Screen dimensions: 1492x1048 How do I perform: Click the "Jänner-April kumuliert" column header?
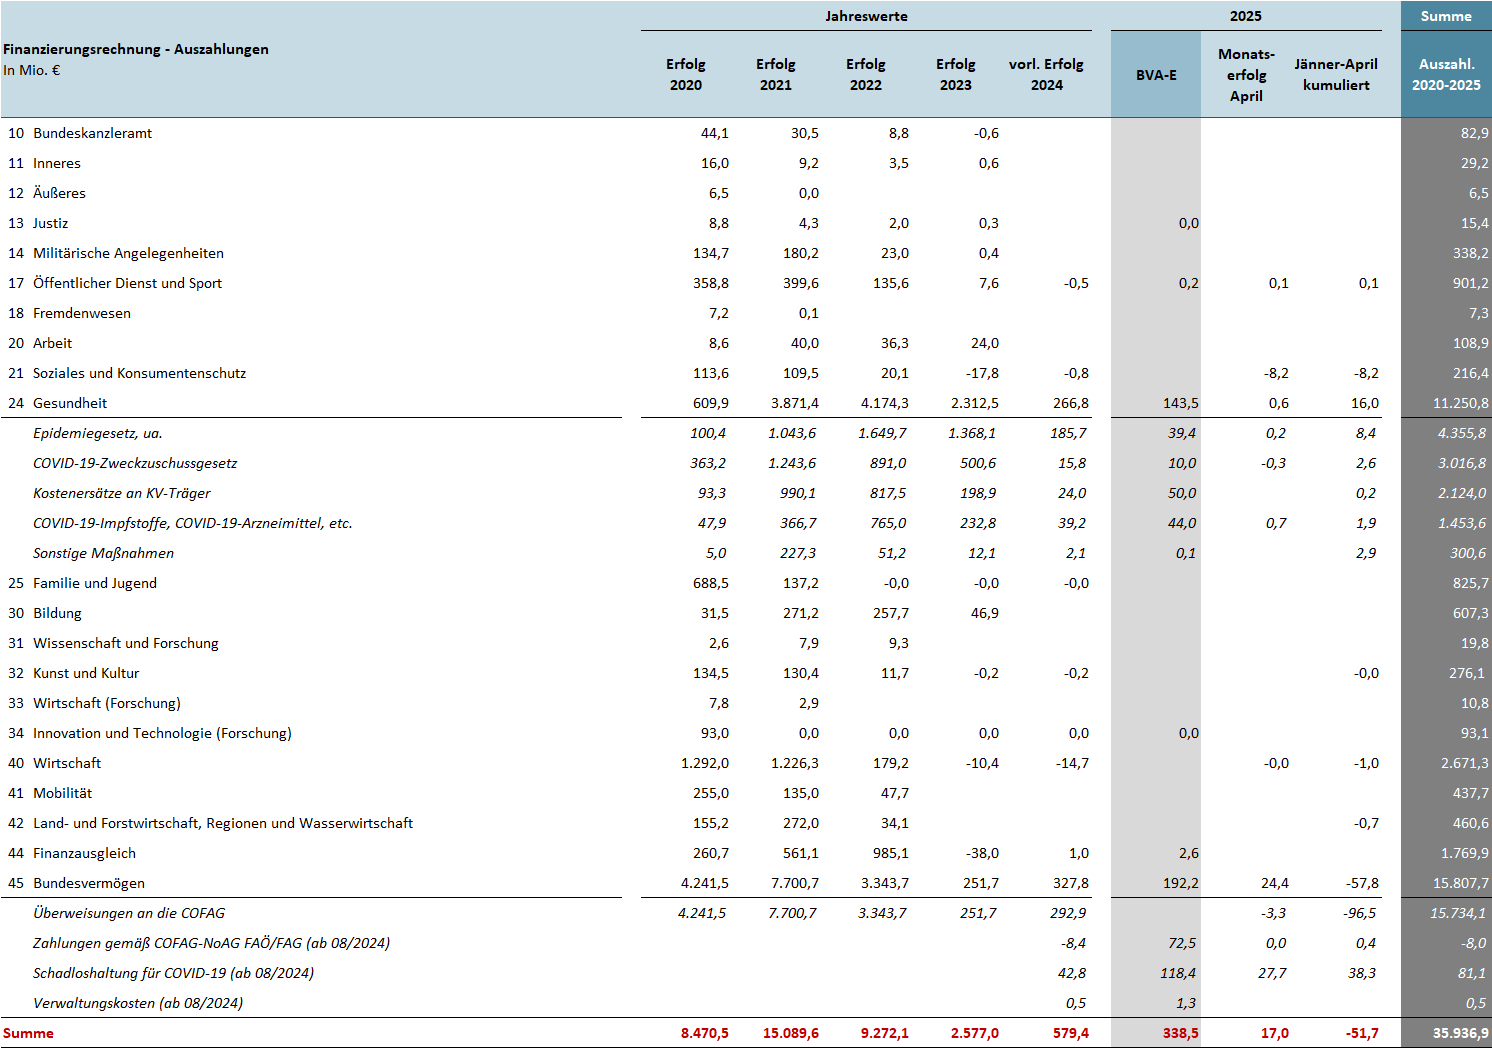[x=1336, y=75]
